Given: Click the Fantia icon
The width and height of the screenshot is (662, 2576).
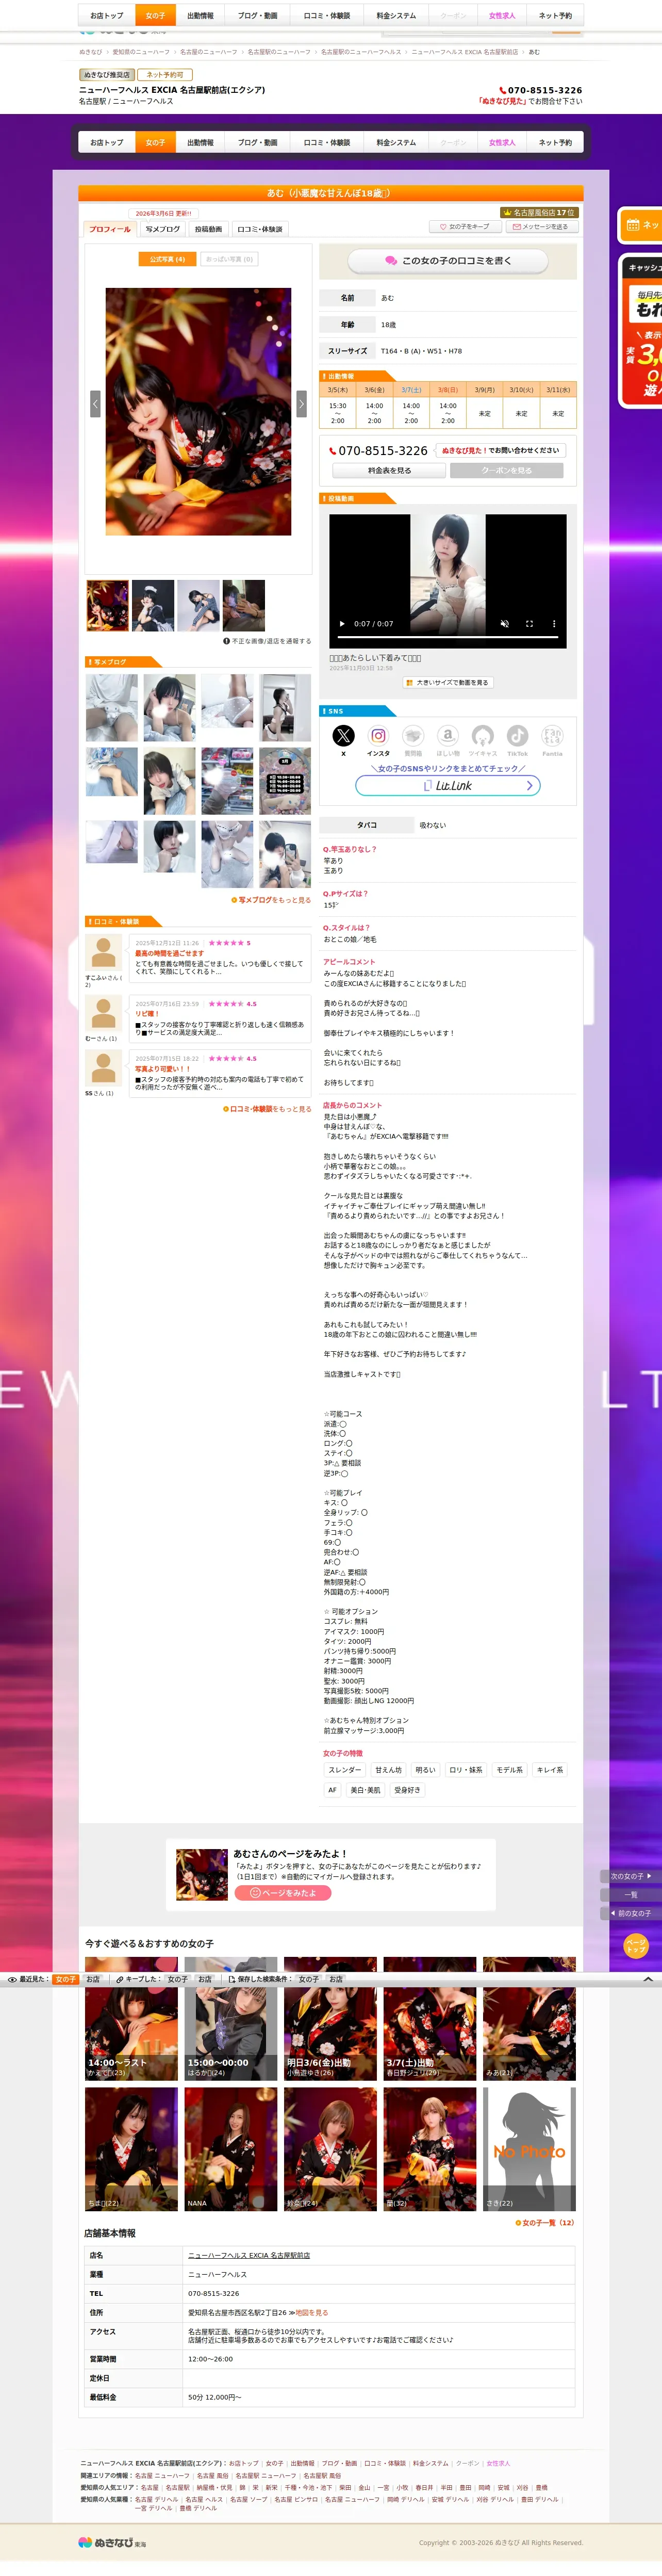Looking at the screenshot, I should click(x=552, y=735).
